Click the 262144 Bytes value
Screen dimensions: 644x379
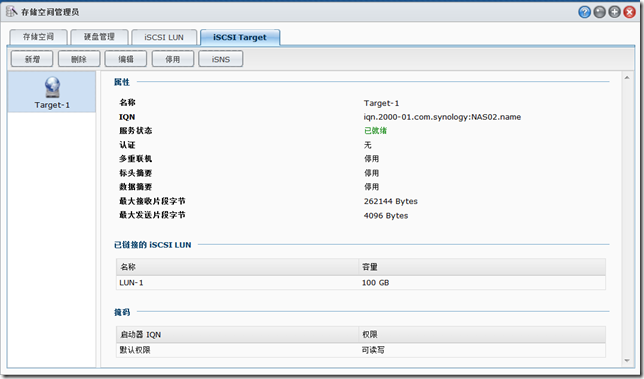(x=391, y=201)
